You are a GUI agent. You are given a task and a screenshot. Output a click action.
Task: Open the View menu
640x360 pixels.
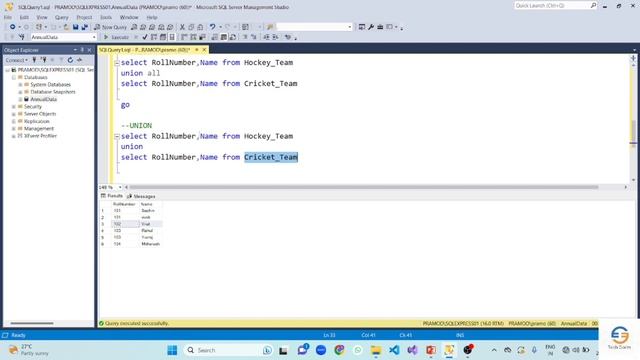click(x=42, y=17)
